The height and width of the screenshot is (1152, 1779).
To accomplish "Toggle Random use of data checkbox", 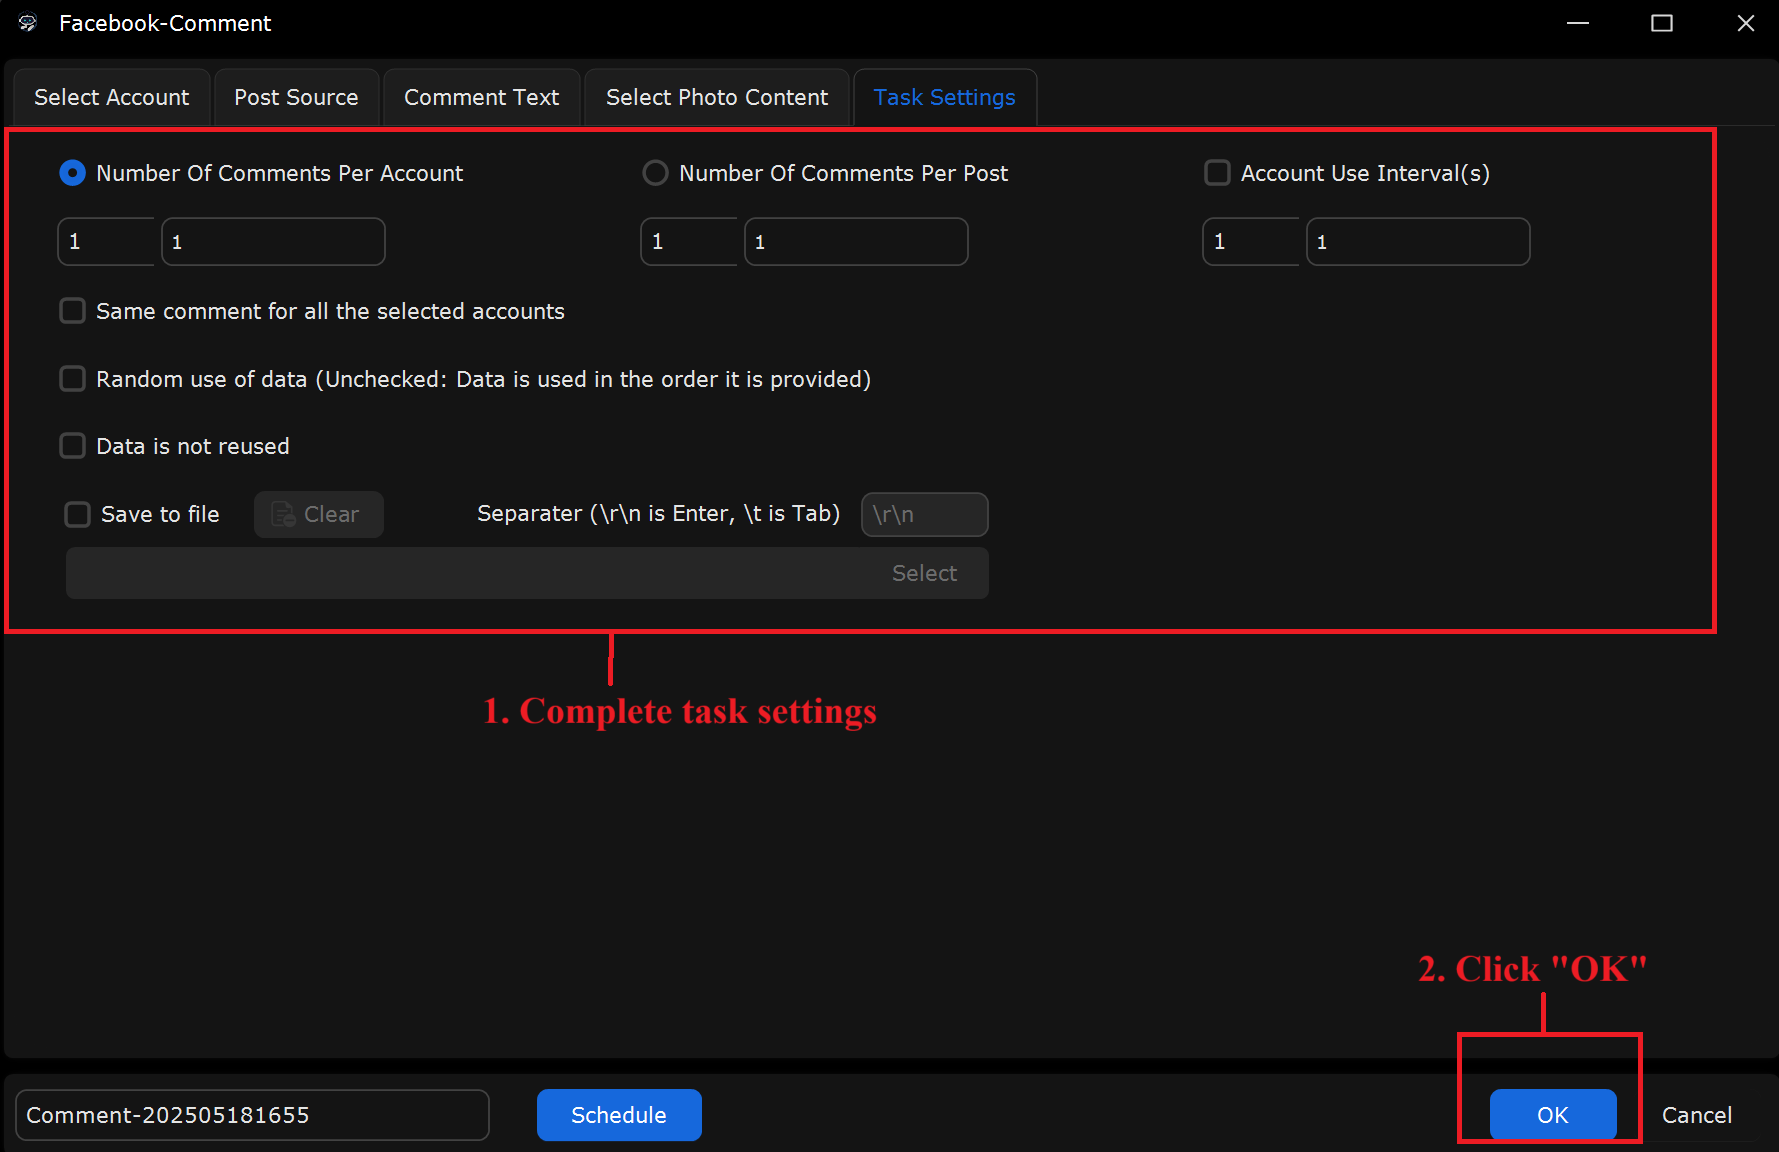I will [72, 379].
